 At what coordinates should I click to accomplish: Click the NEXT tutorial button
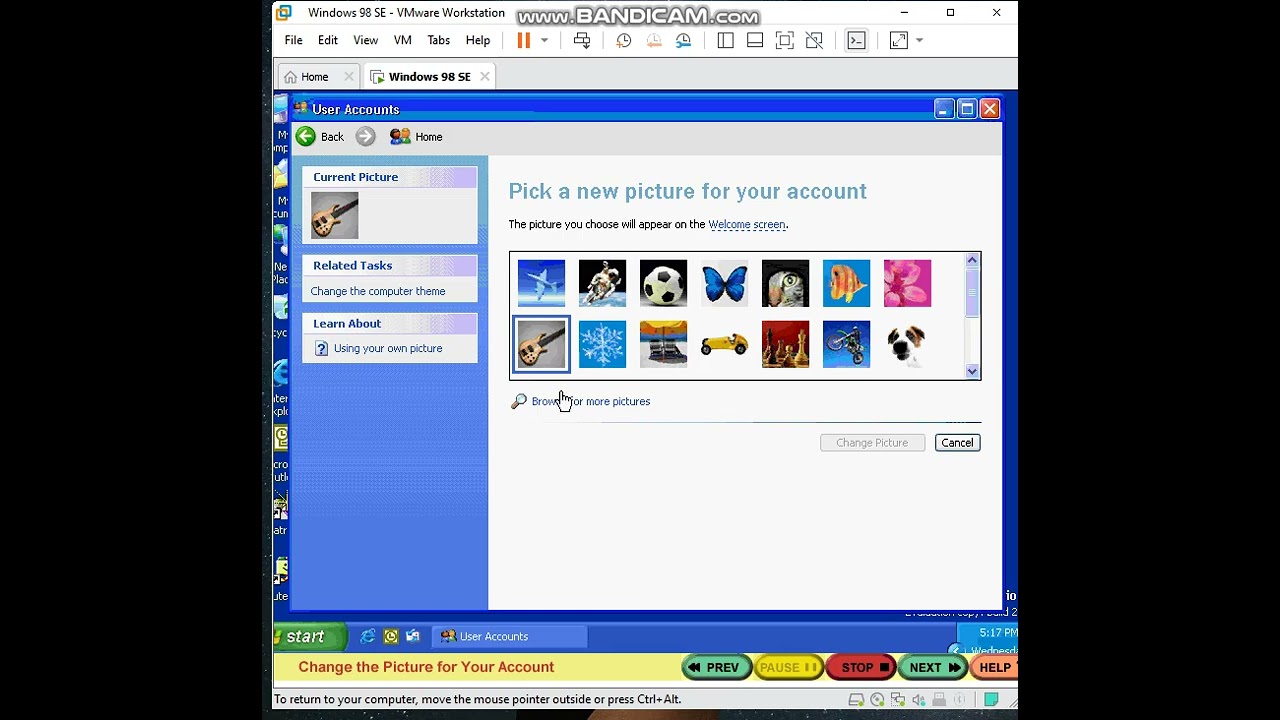pos(933,667)
